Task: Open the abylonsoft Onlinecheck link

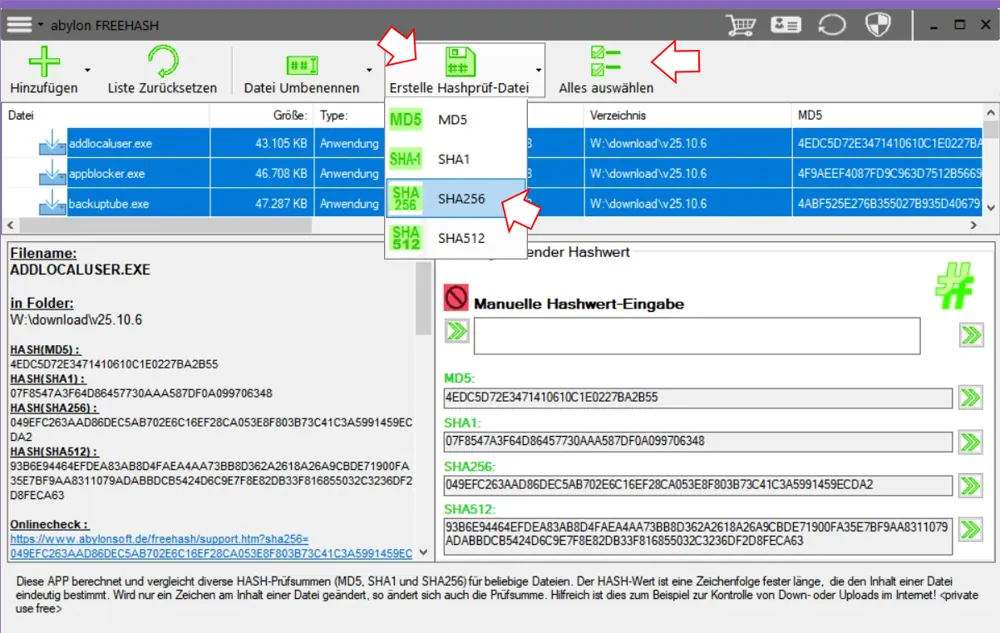Action: [x=211, y=546]
